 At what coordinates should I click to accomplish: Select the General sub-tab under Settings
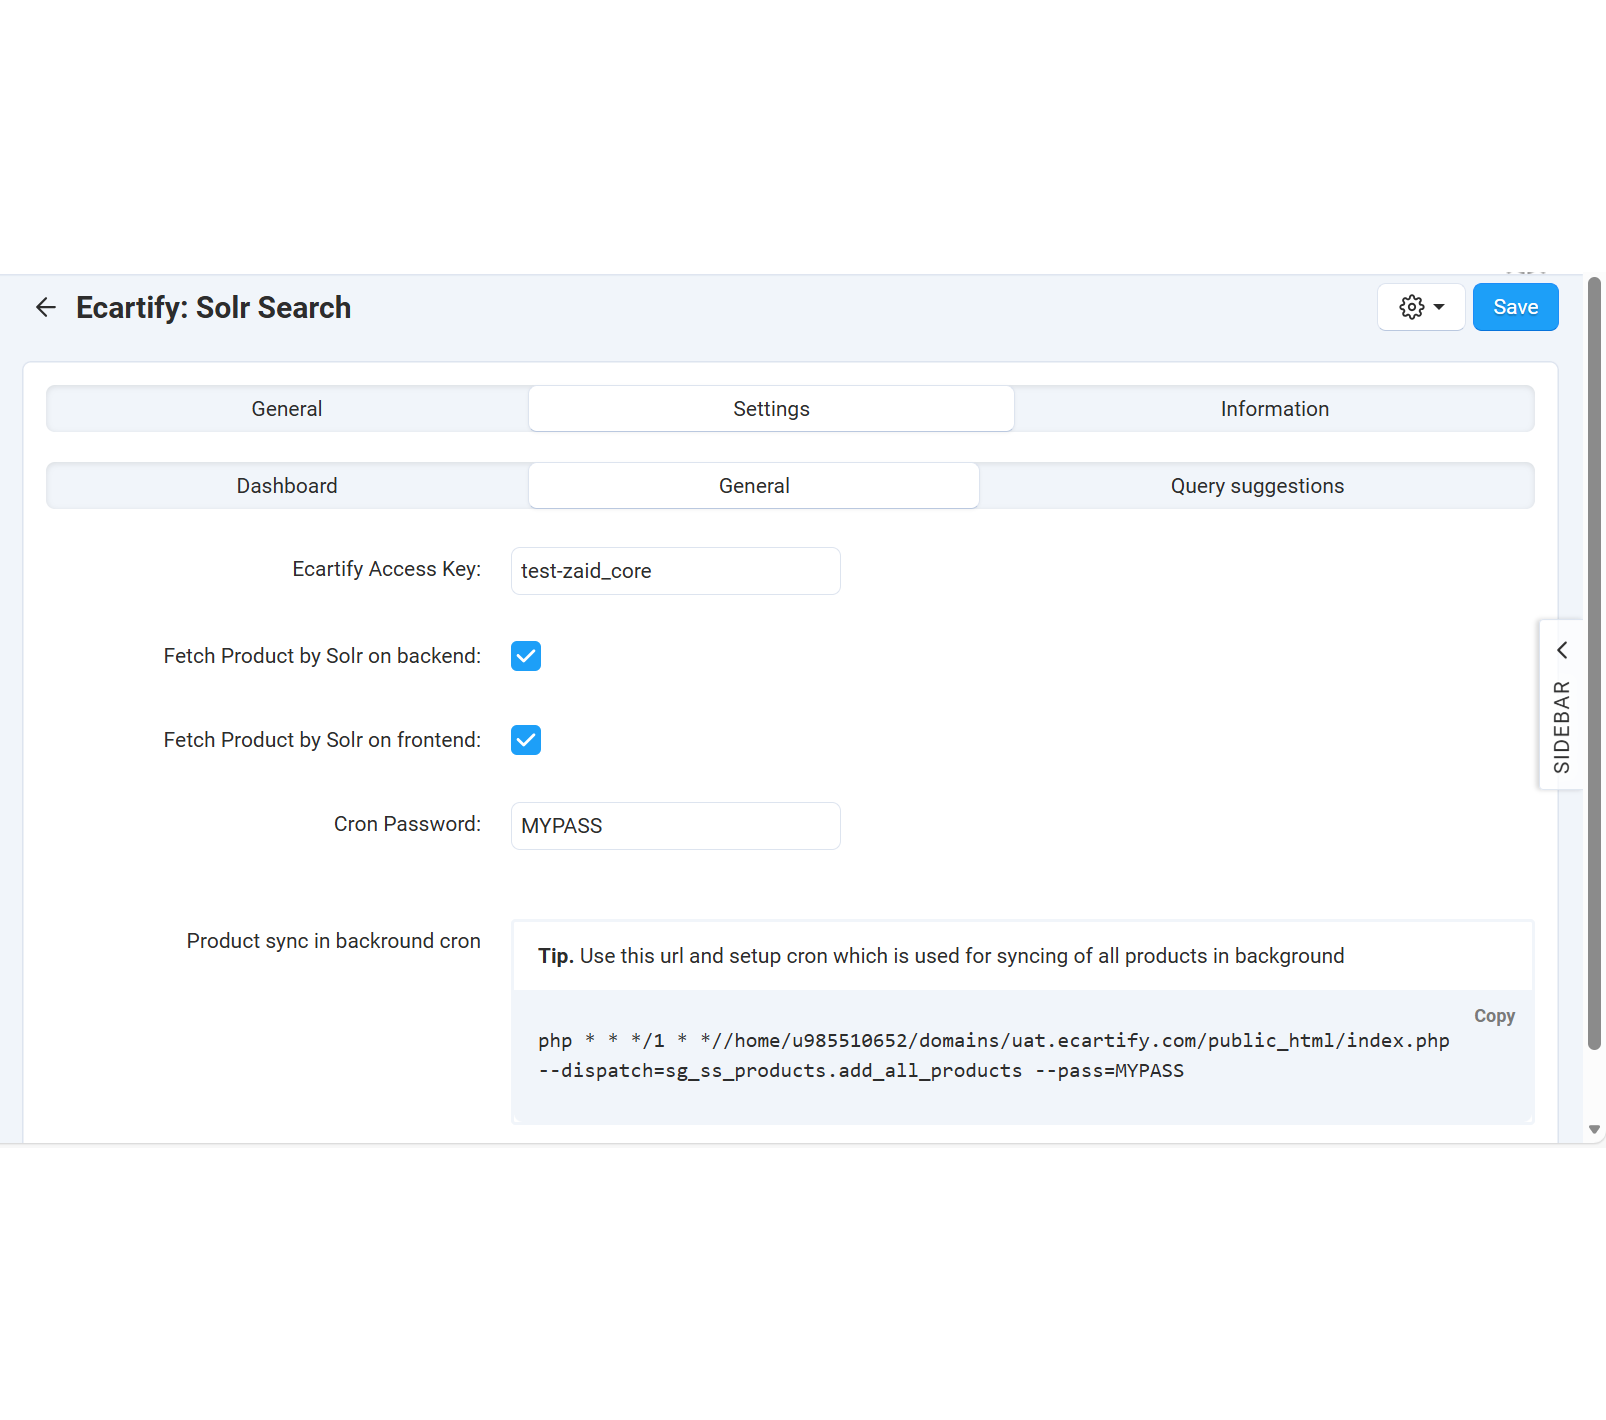click(753, 486)
